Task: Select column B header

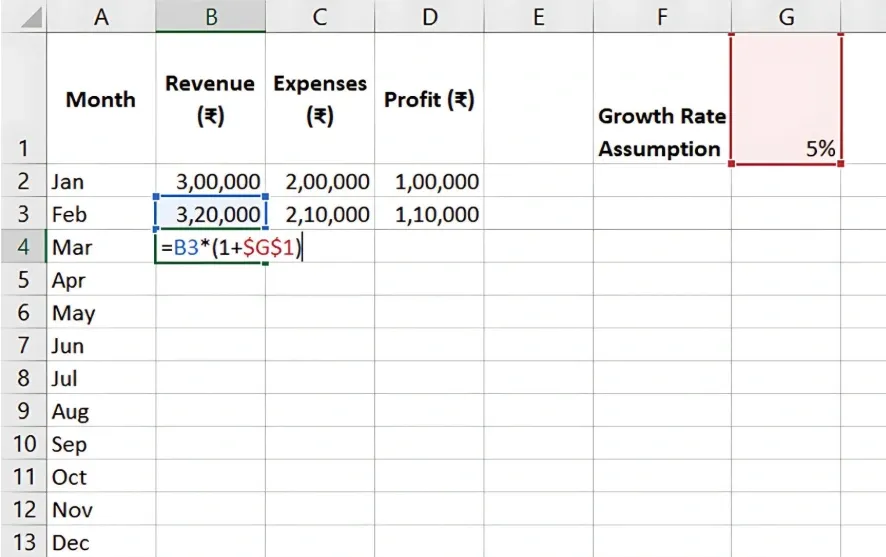Action: 210,16
